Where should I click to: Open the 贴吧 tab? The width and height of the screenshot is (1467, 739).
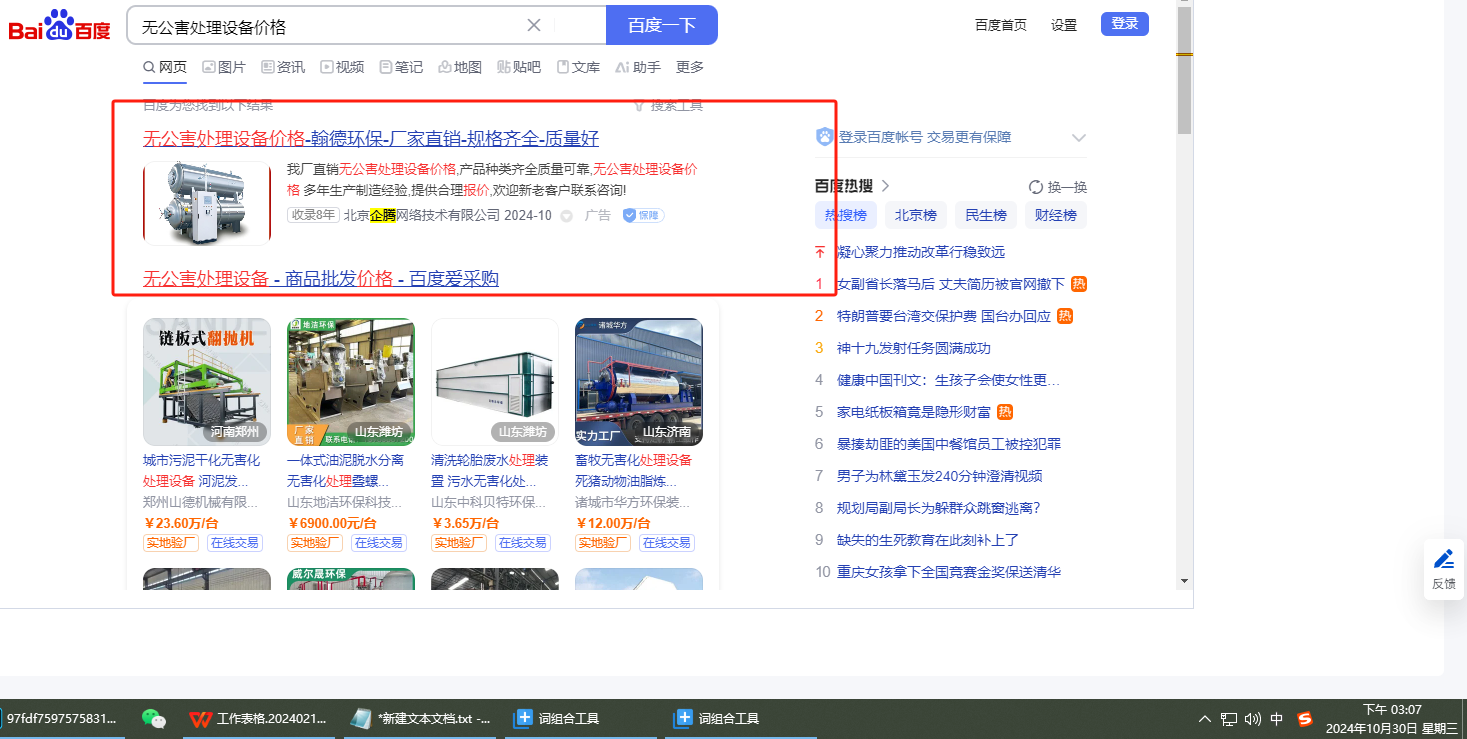(x=519, y=67)
